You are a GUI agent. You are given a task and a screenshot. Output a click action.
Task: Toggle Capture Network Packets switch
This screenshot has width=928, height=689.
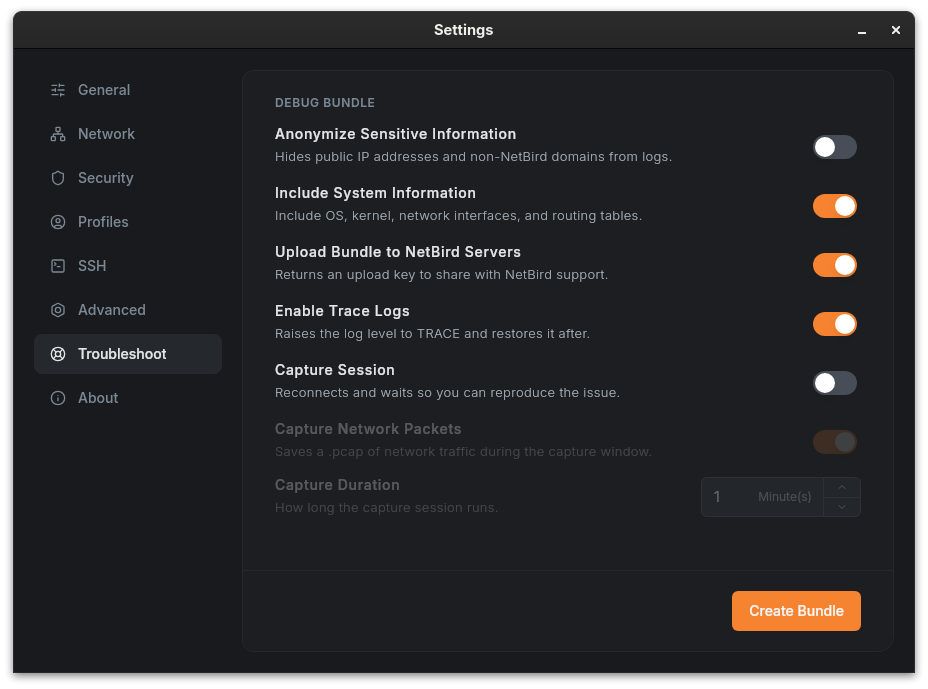834,442
